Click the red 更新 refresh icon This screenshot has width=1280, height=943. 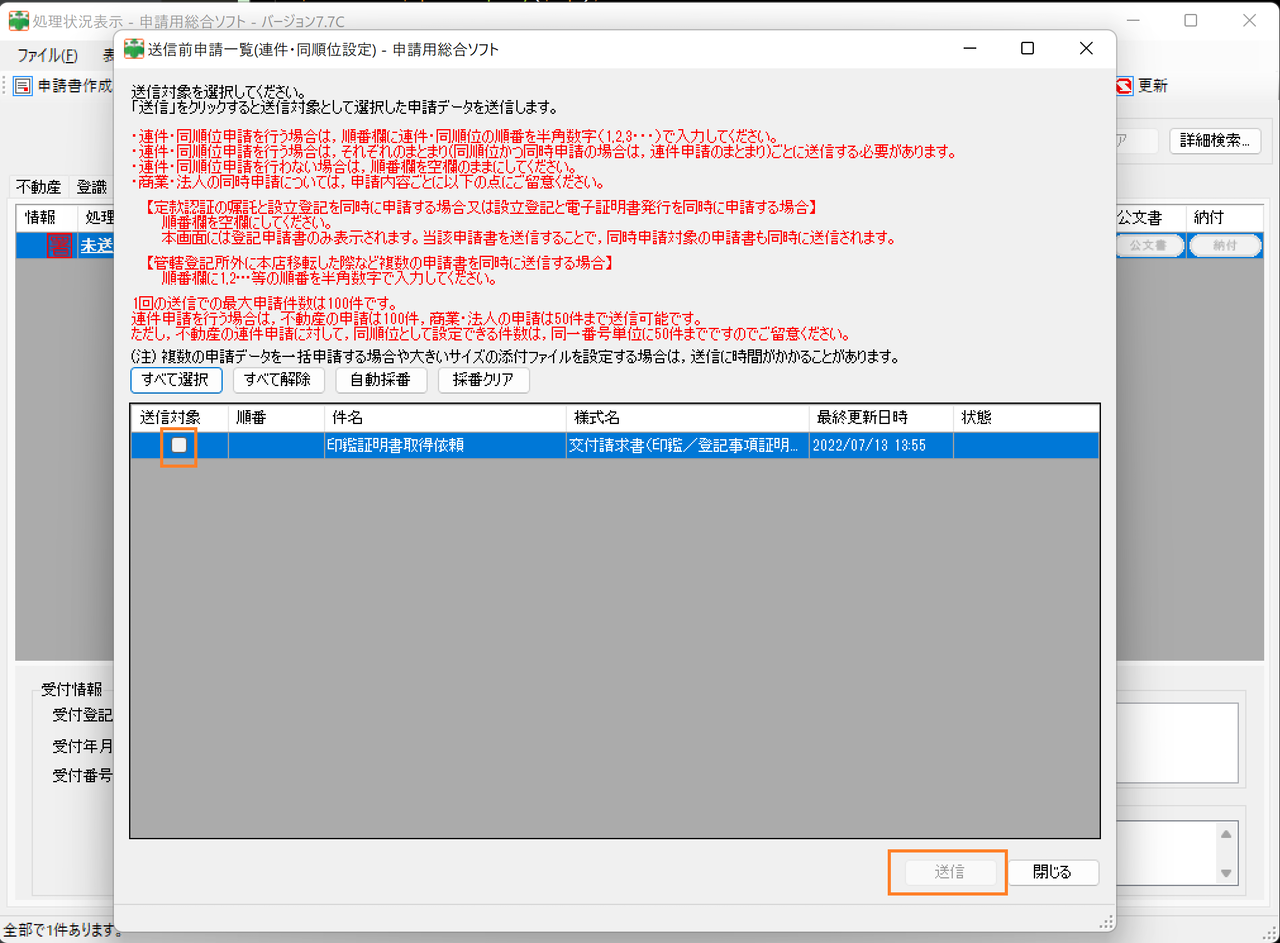click(1124, 86)
